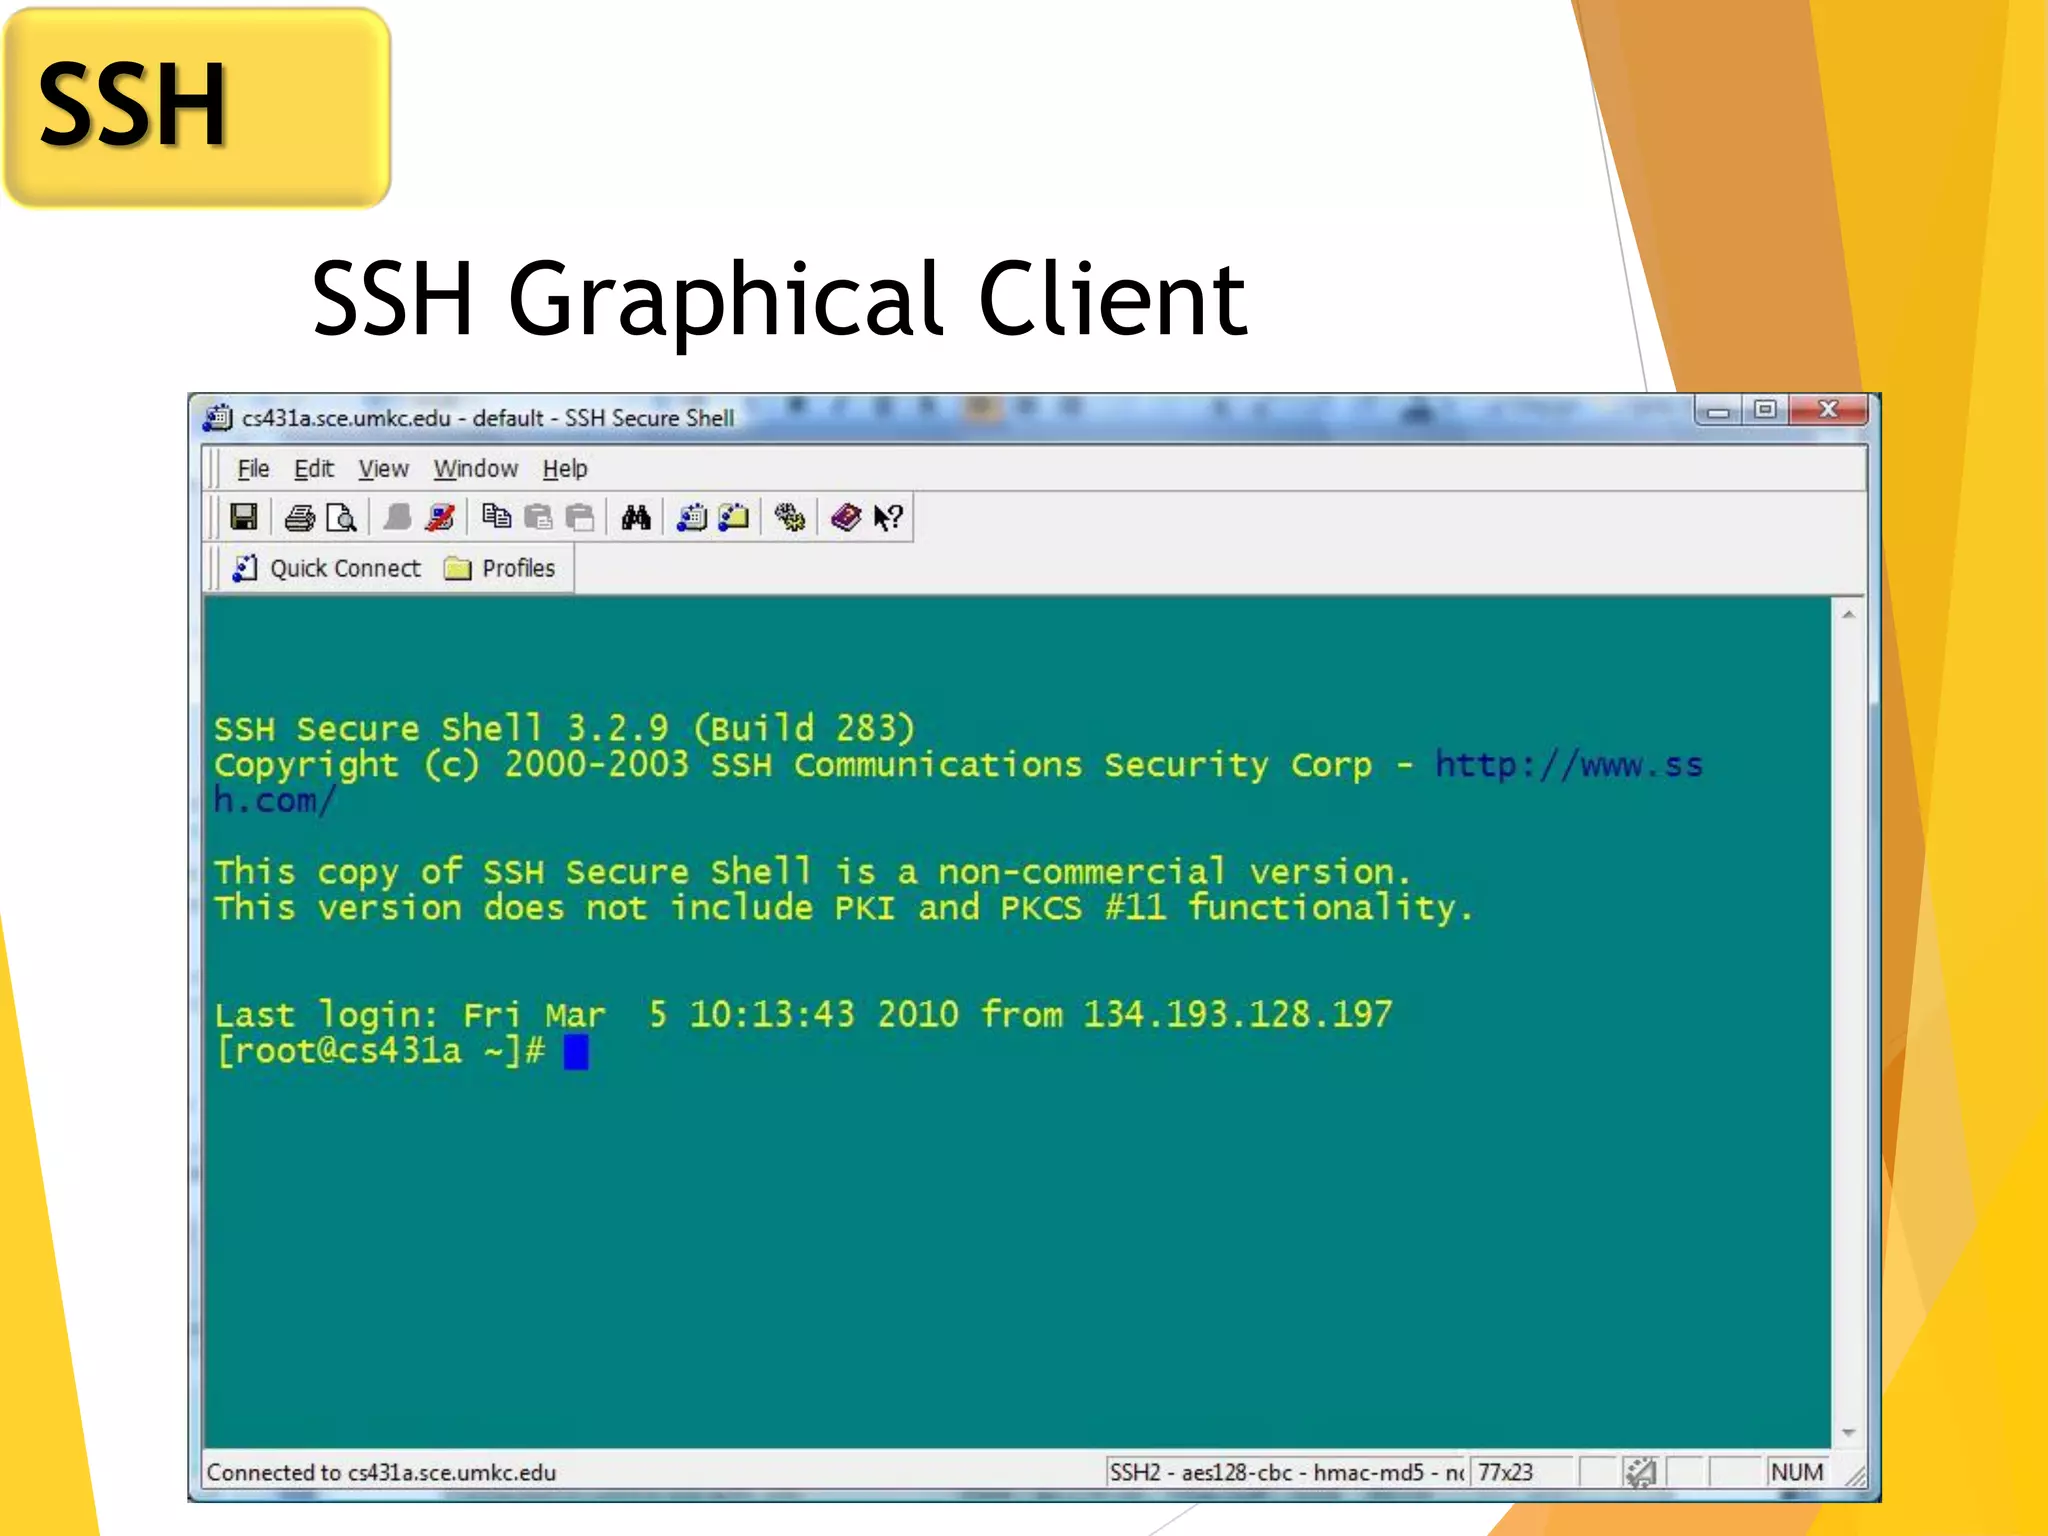The width and height of the screenshot is (2048, 1536).
Task: Click the NUM indicator in the status bar
Action: pos(1797,1472)
